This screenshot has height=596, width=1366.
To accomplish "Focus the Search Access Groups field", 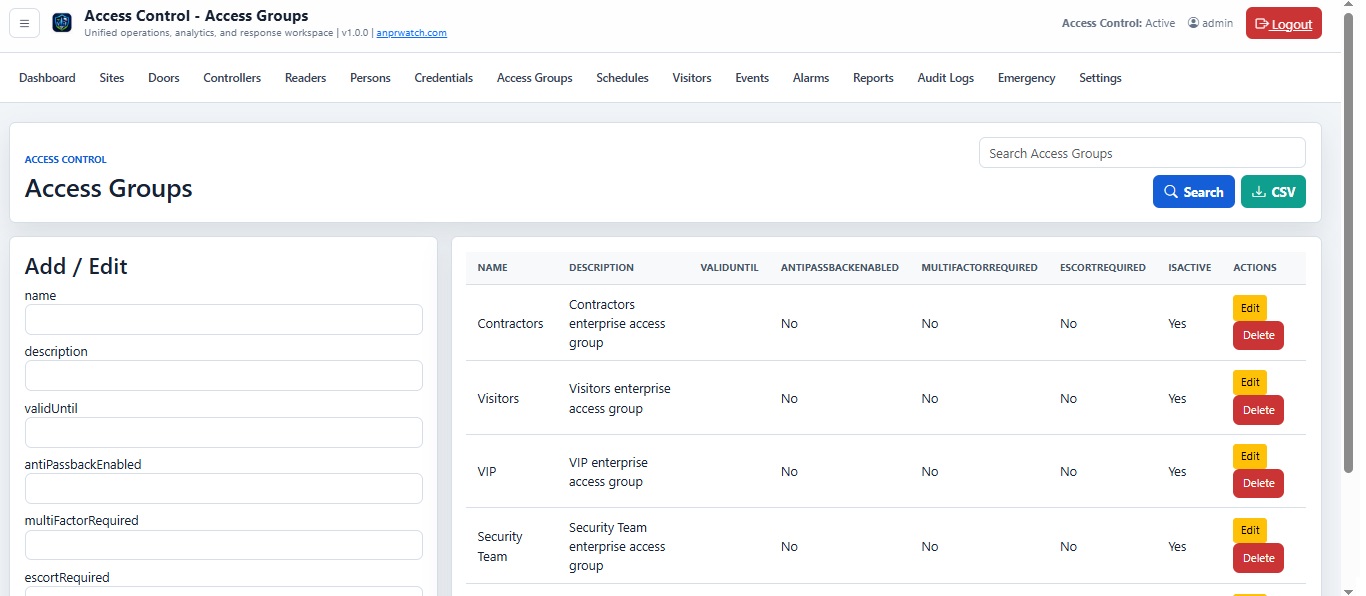I will tap(1142, 153).
